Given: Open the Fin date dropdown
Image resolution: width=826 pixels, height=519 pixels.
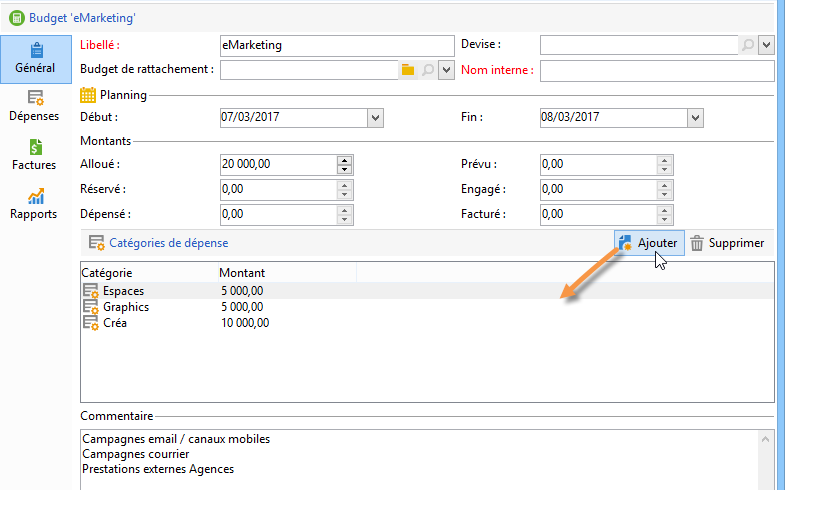Looking at the screenshot, I should (x=695, y=118).
